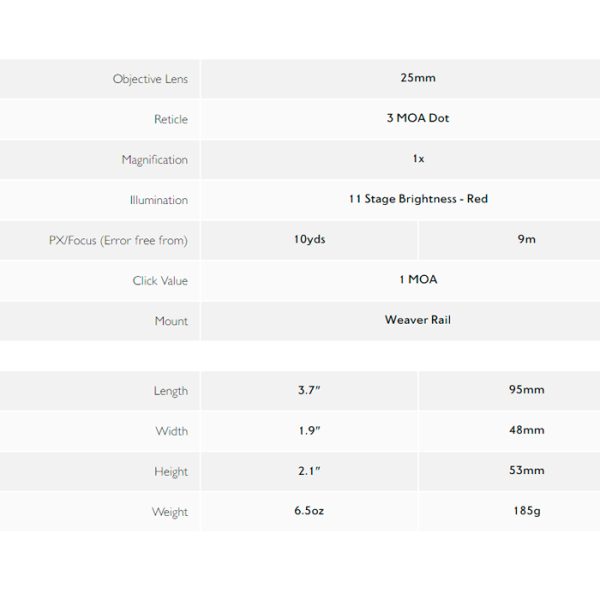Image resolution: width=600 pixels, height=600 pixels.
Task: Select the Weaver Rail mount value
Action: 418,320
